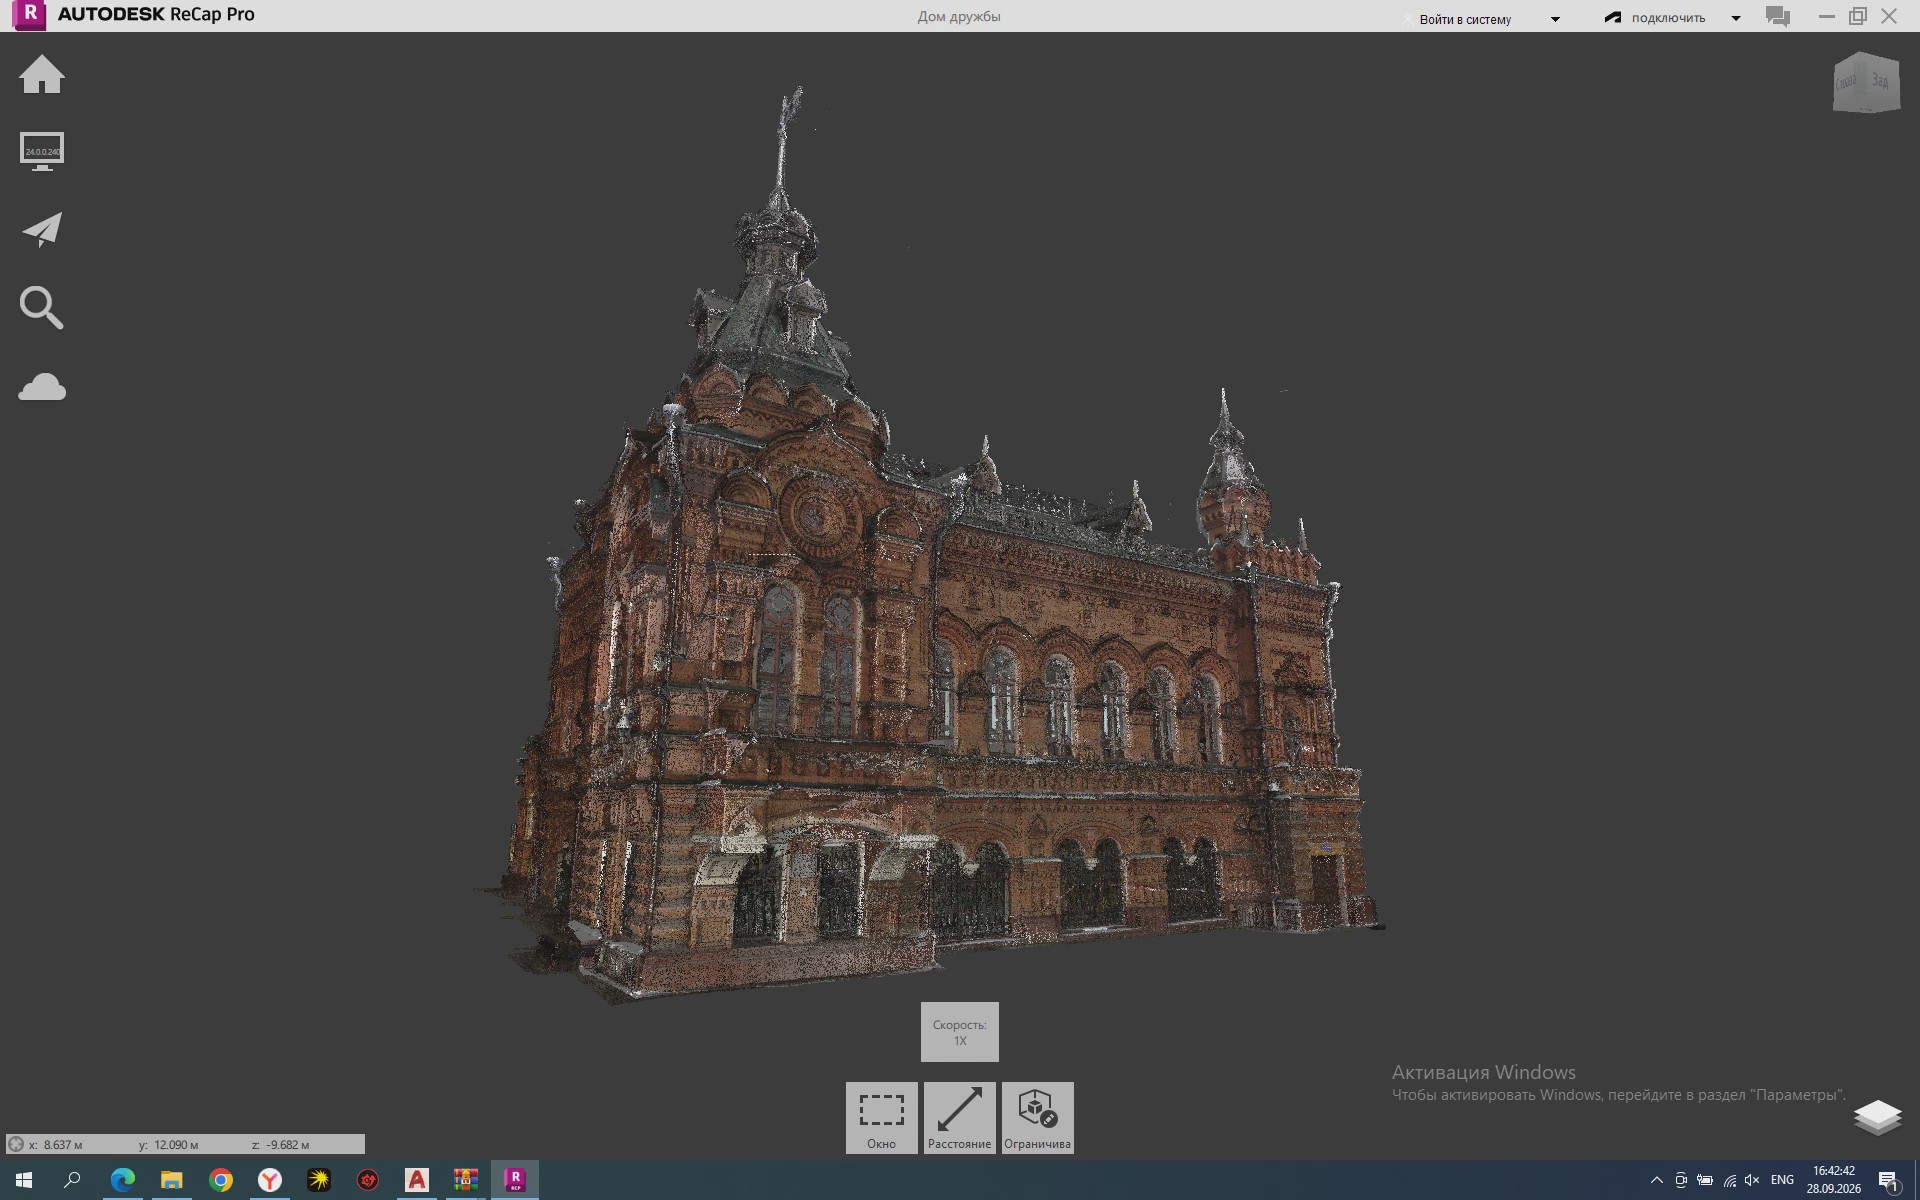Click the Дом дружбы project title
This screenshot has height=1200, width=1920.
[959, 16]
